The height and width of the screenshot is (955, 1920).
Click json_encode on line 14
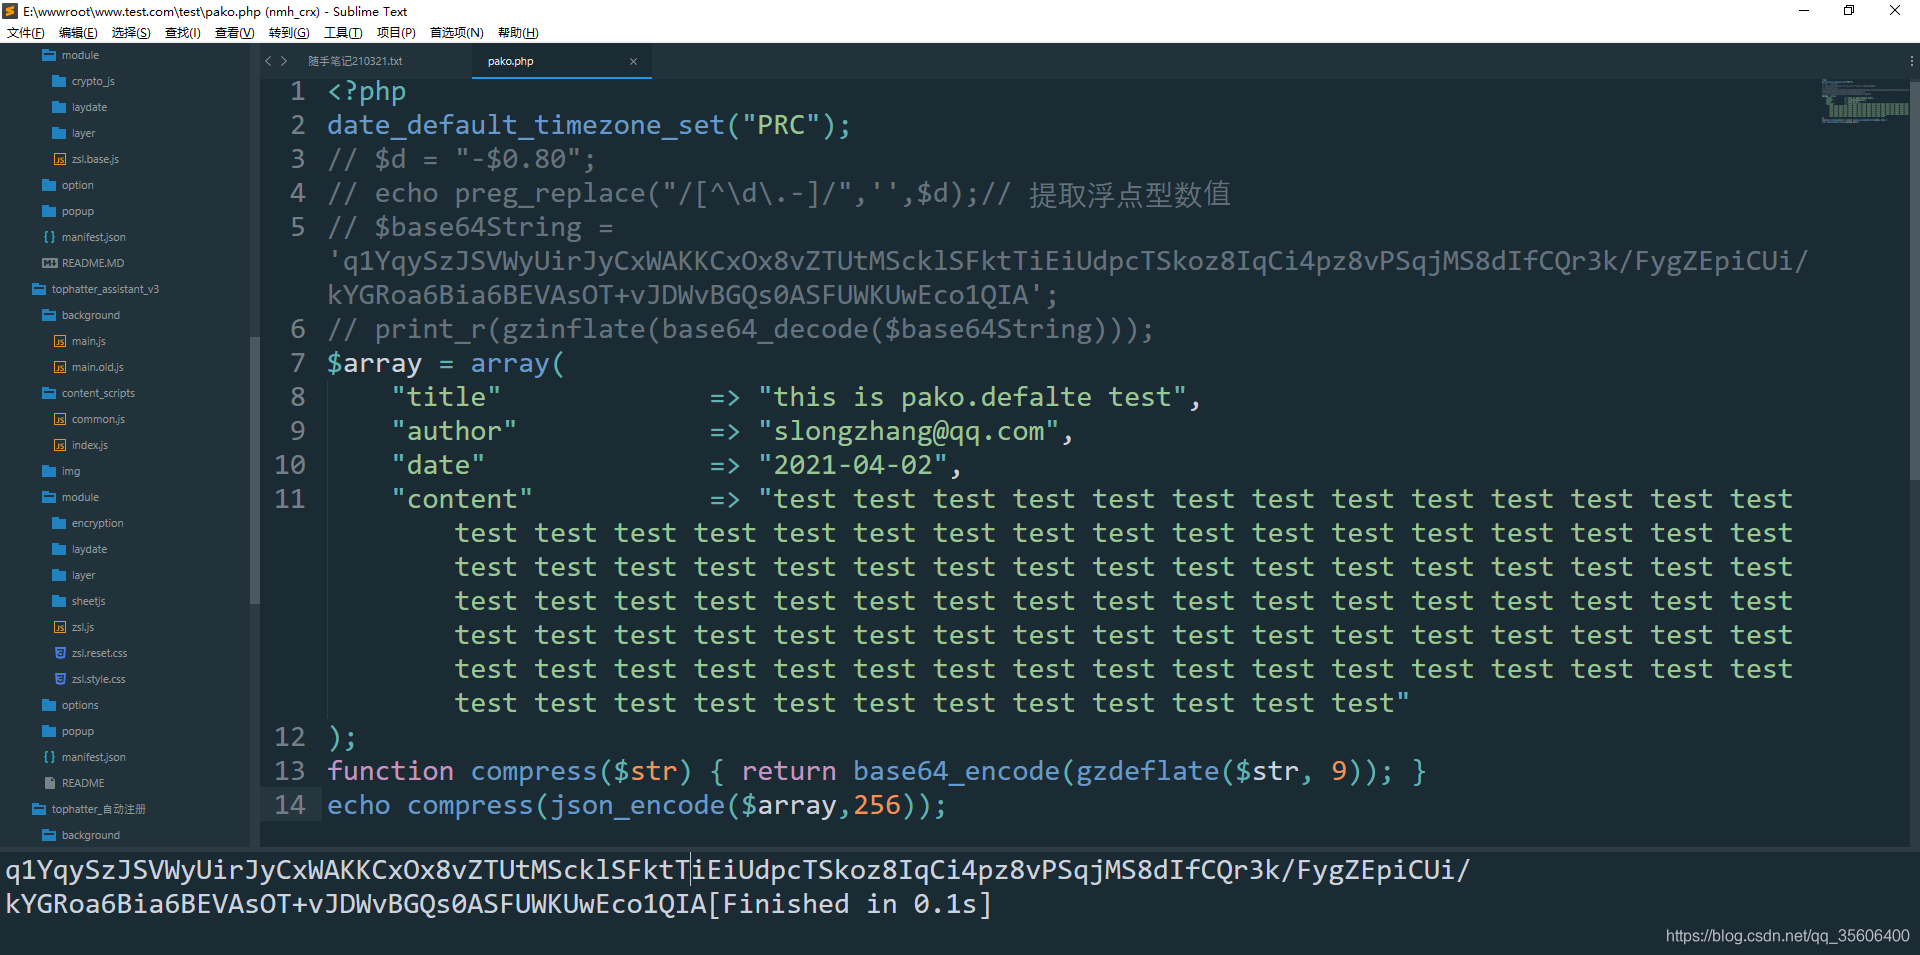tap(637, 805)
